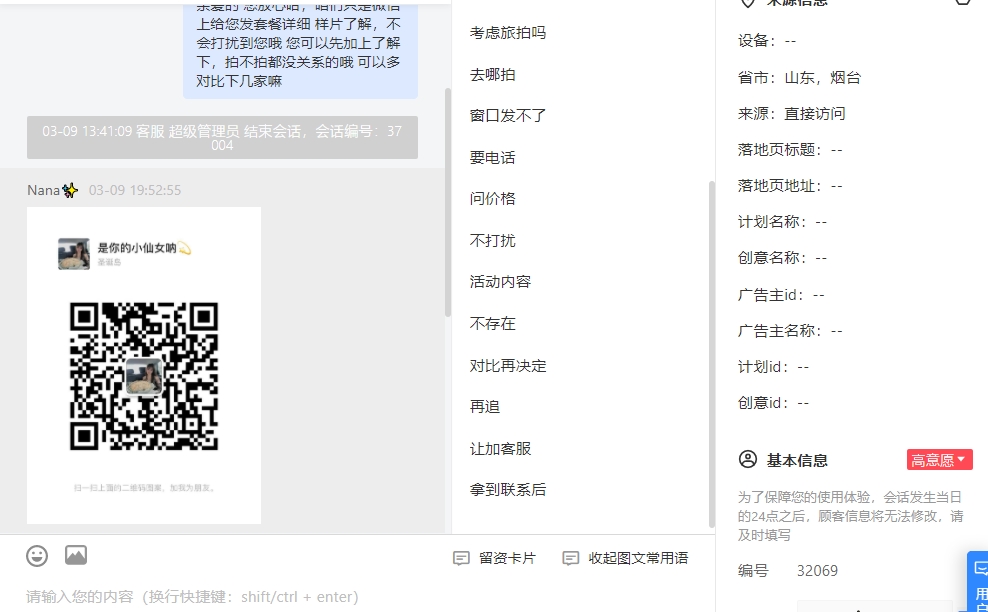Open the emoji picker
The height and width of the screenshot is (612, 988).
37,556
